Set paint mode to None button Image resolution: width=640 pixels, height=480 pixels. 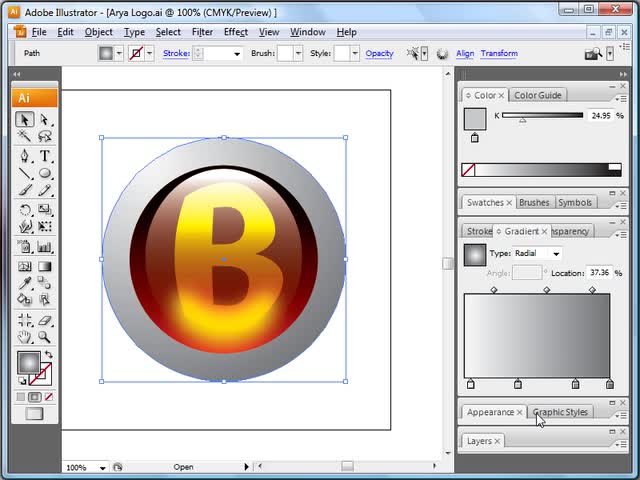tap(49, 397)
